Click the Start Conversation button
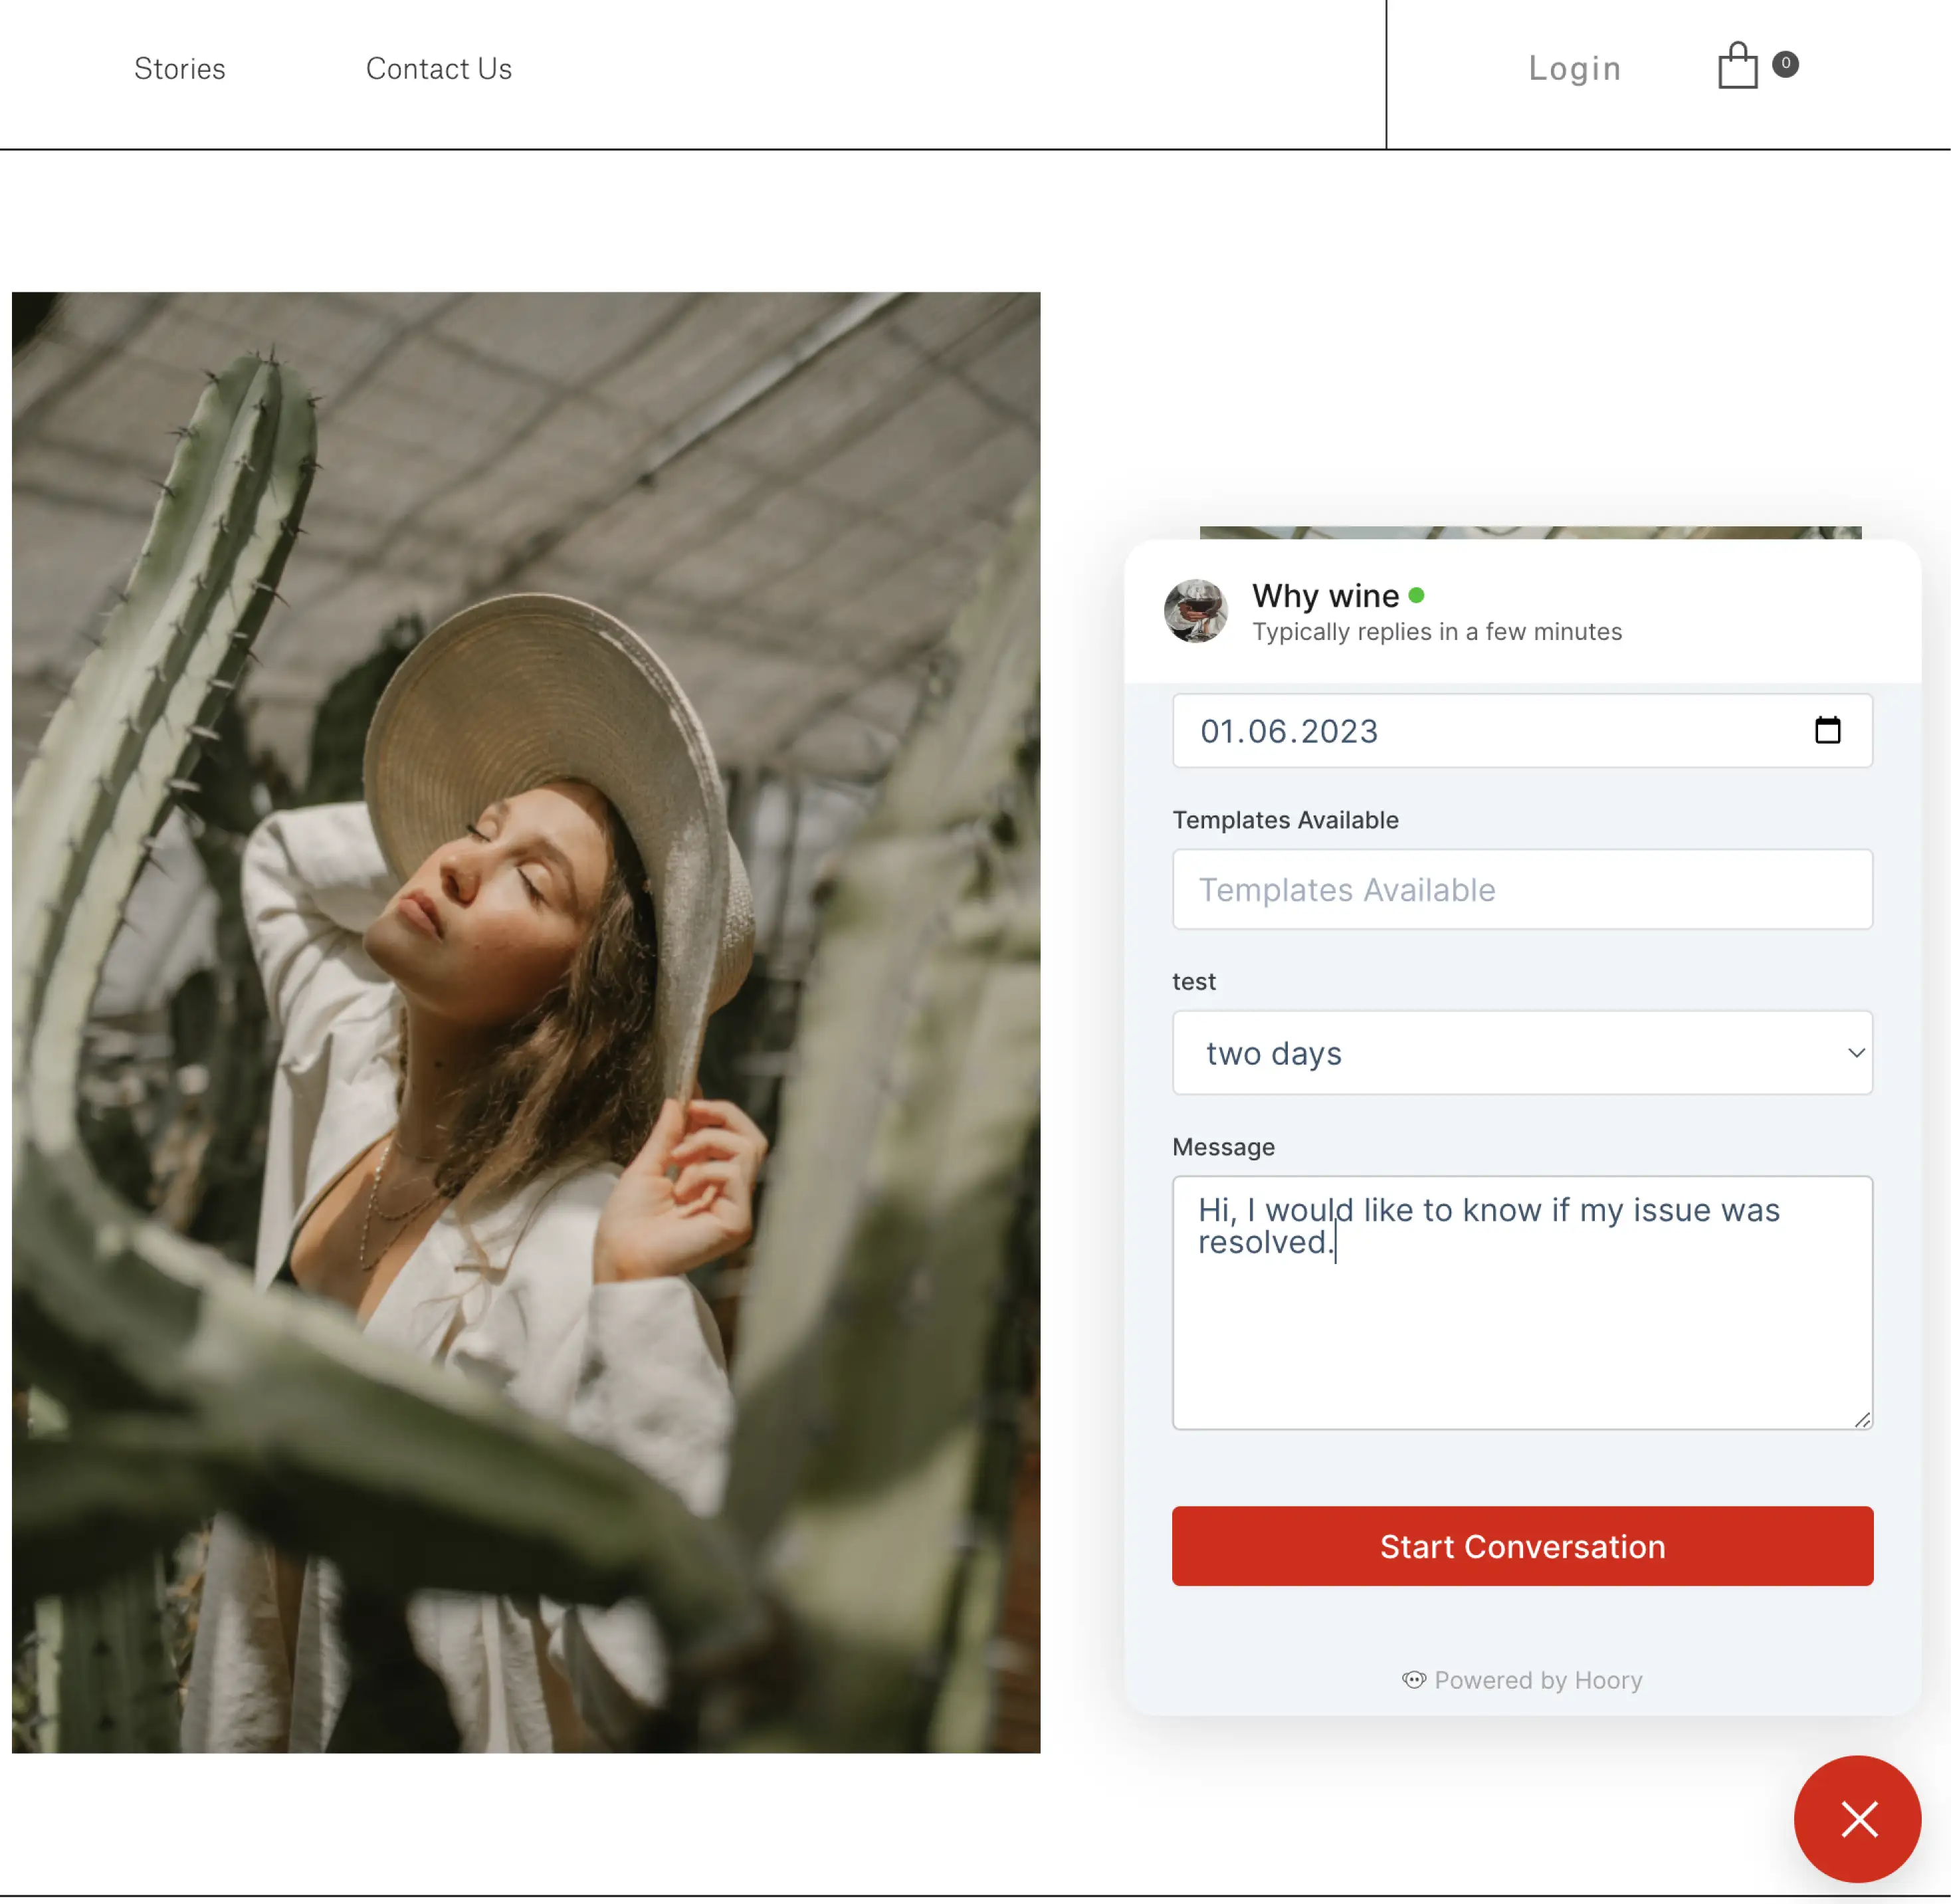This screenshot has height=1904, width=1951. (1522, 1545)
